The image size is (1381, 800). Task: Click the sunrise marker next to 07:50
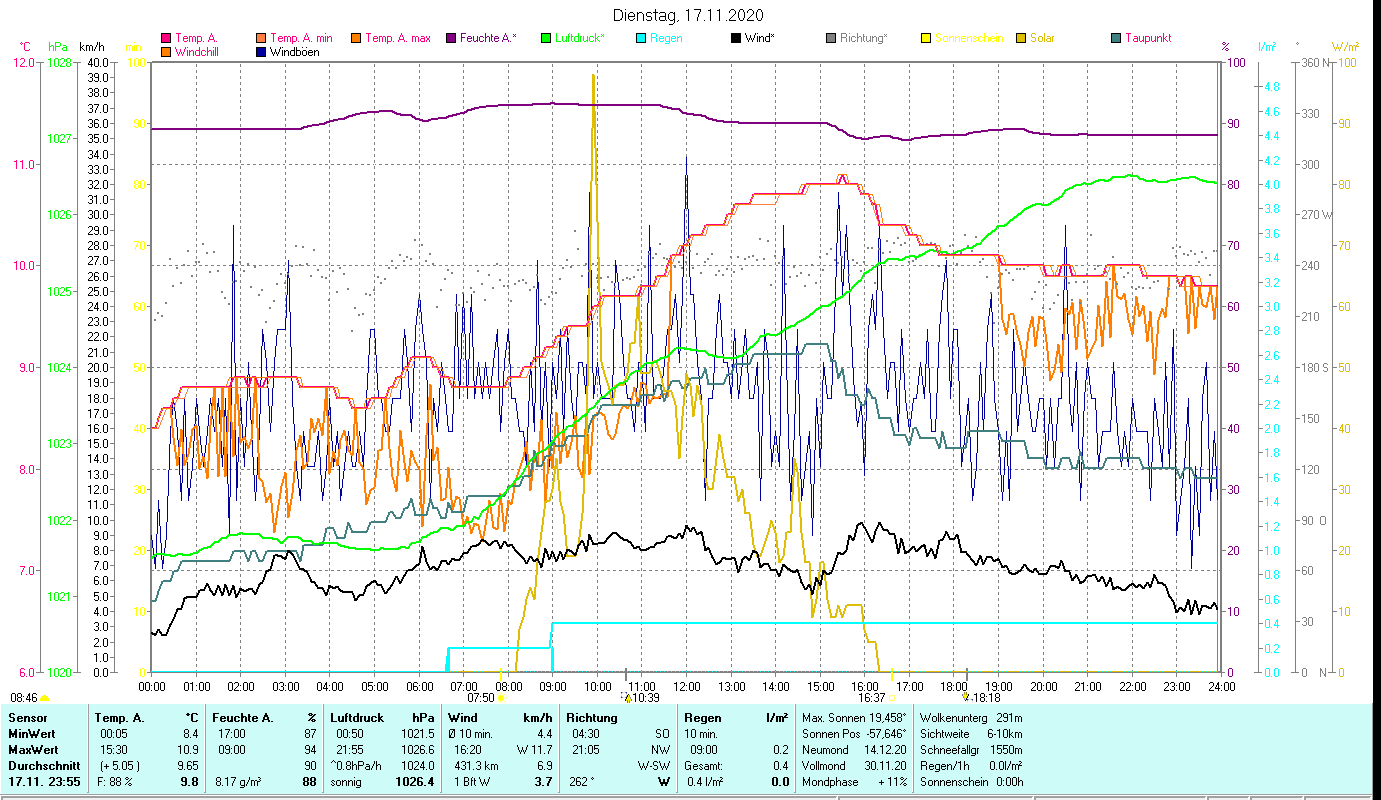pyautogui.click(x=500, y=698)
